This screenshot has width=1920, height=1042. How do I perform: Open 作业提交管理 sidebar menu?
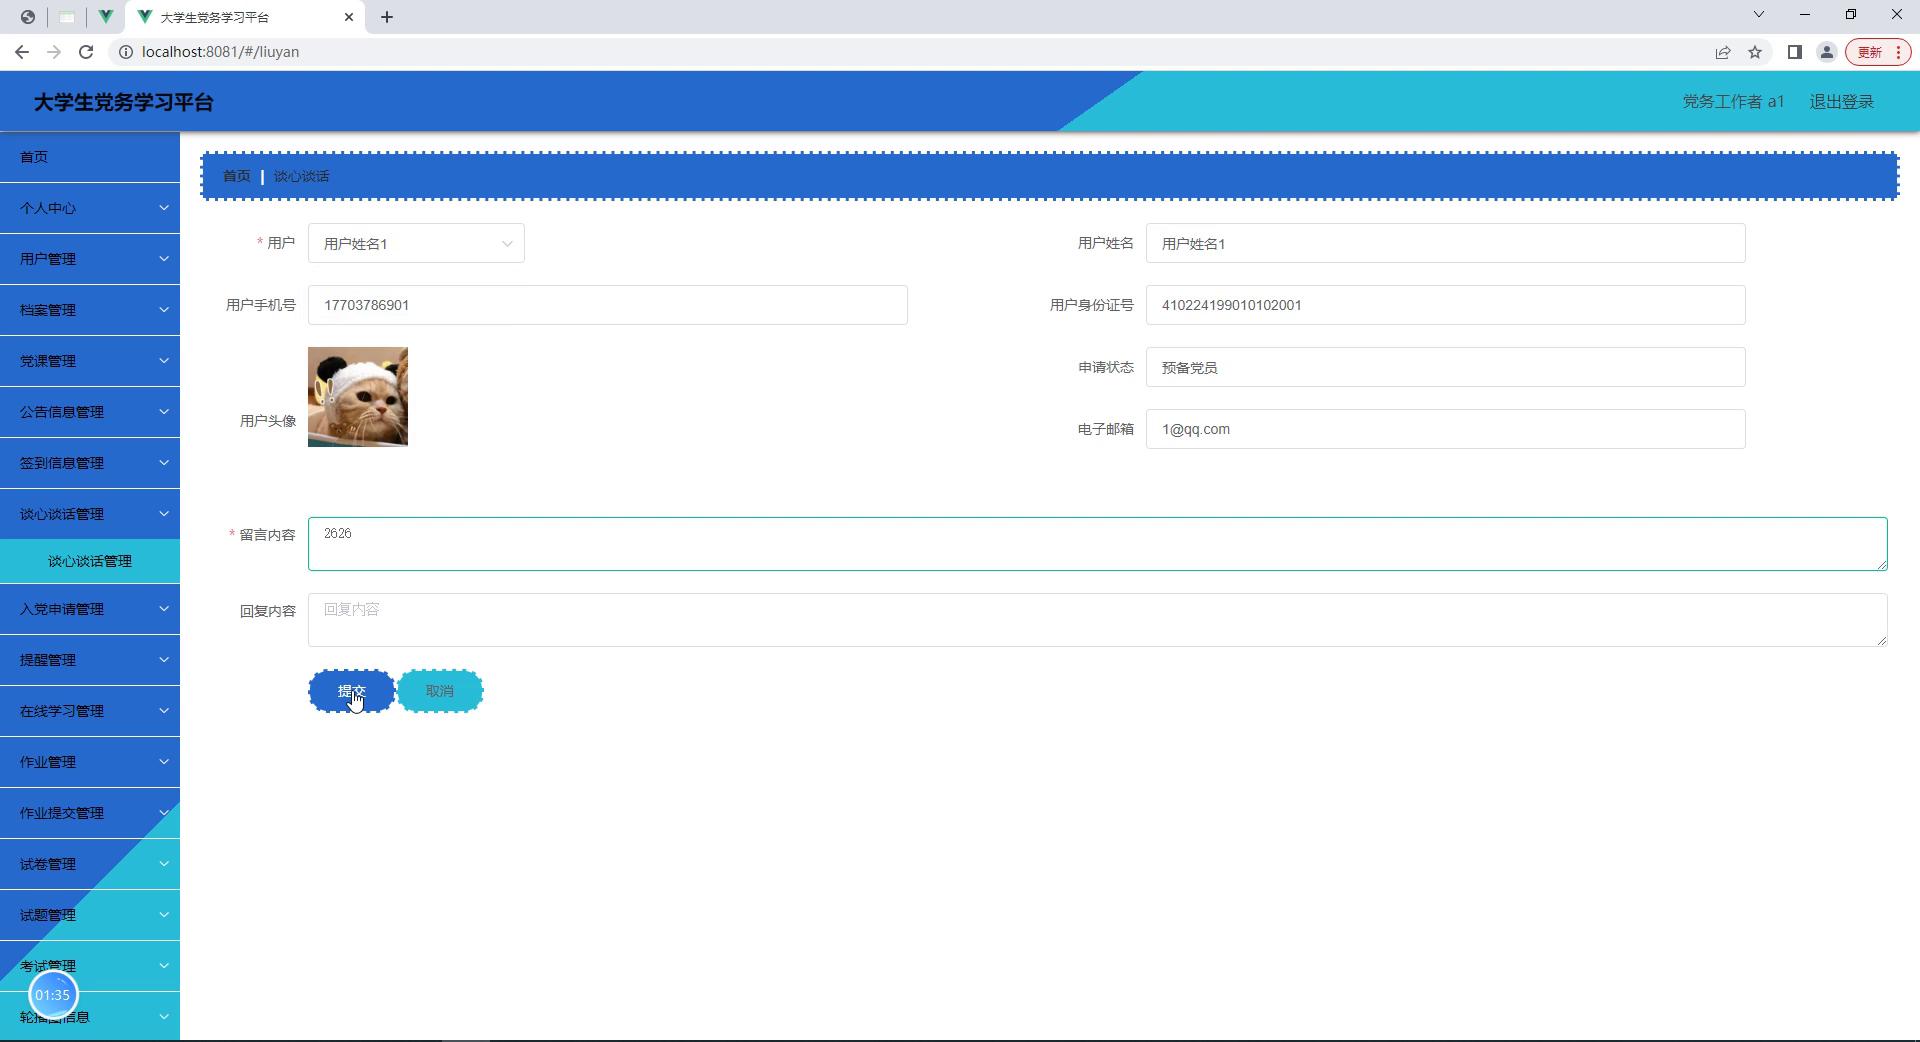pyautogui.click(x=90, y=813)
